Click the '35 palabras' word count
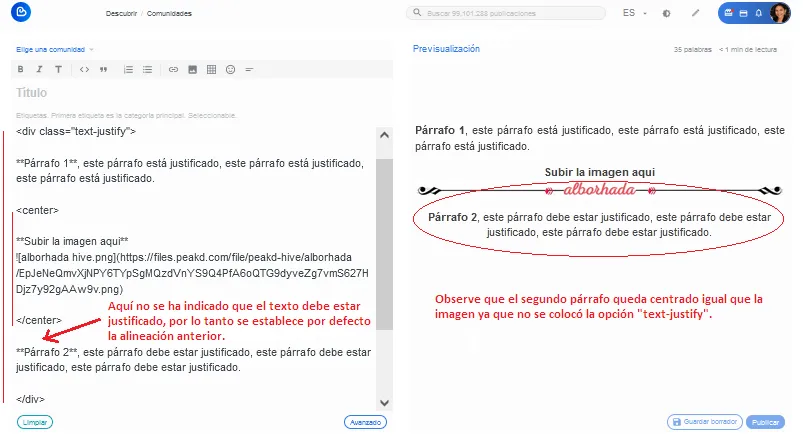The height and width of the screenshot is (442, 803). click(692, 50)
